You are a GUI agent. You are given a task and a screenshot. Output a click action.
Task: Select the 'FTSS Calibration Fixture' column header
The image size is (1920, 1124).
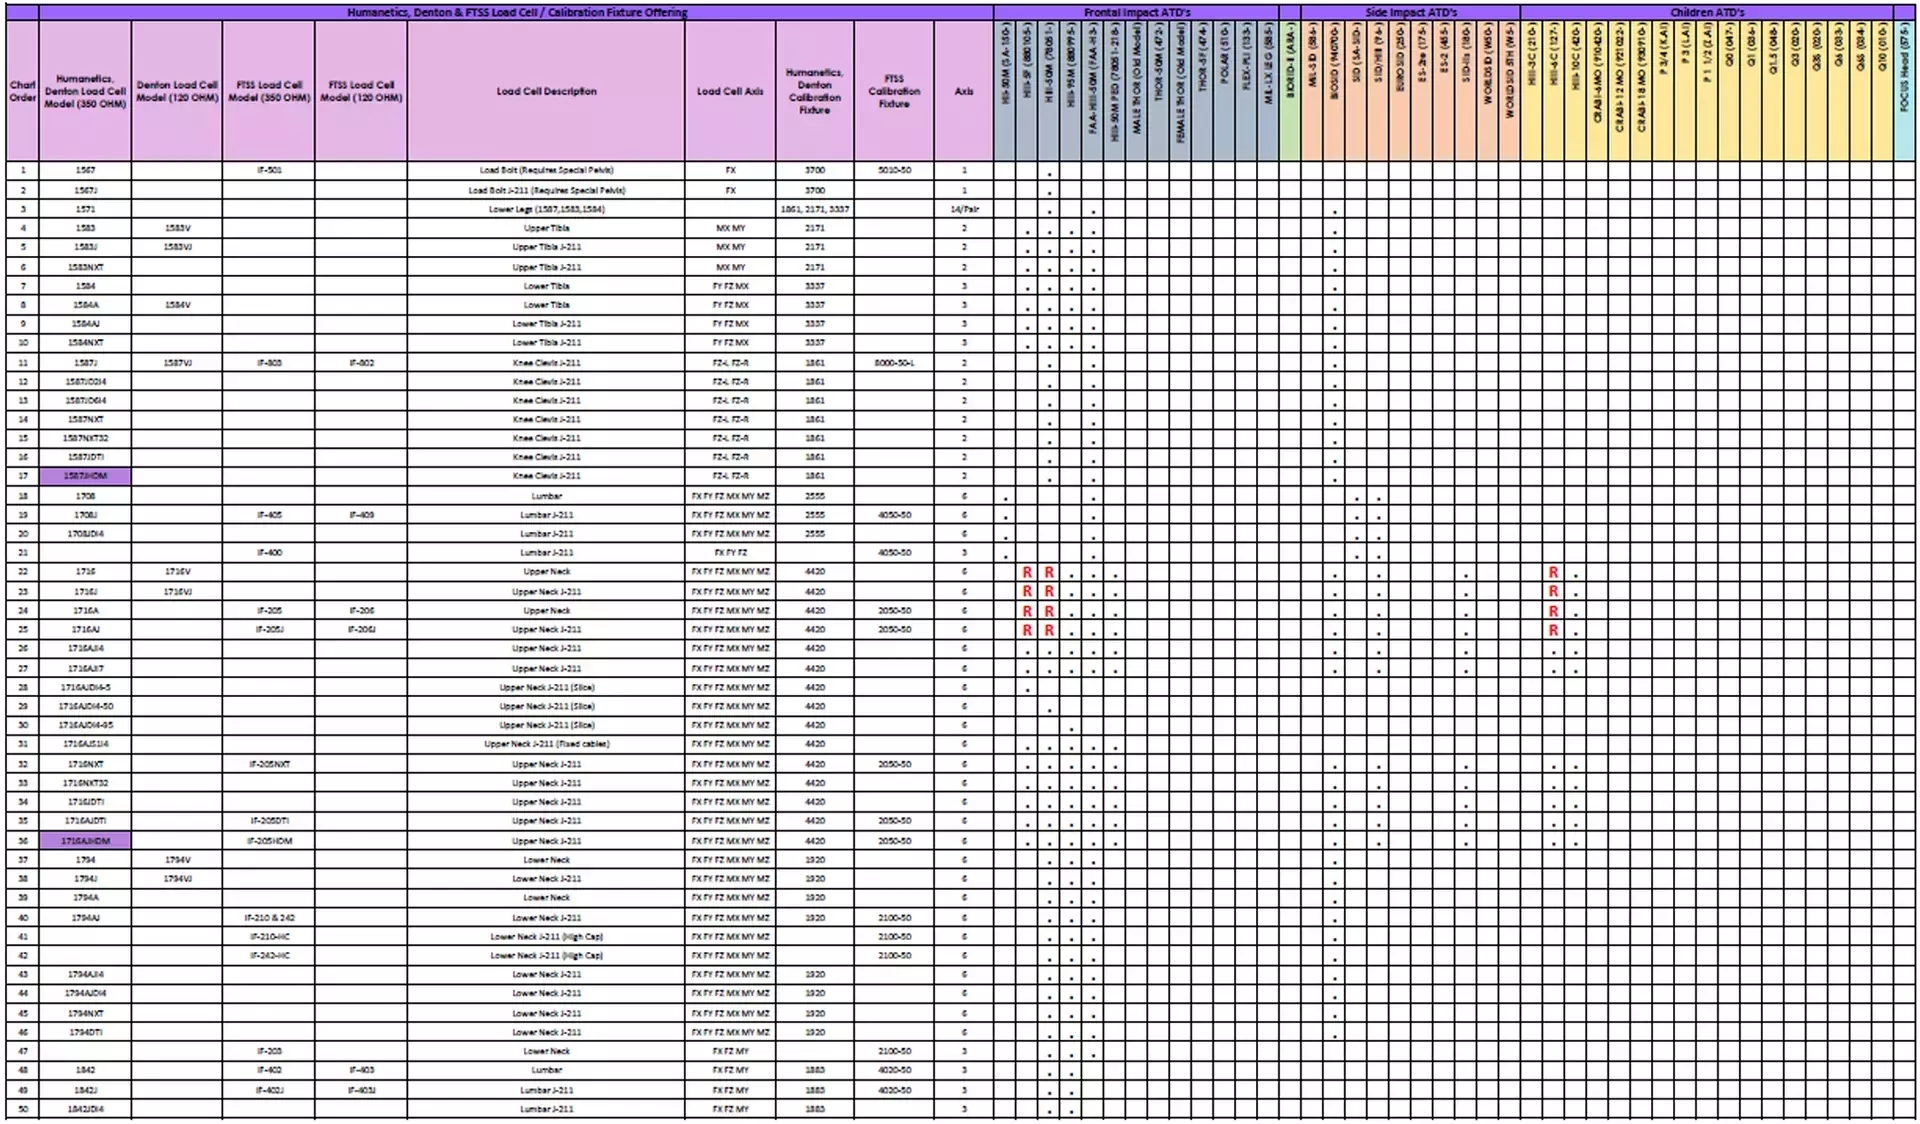pos(894,91)
